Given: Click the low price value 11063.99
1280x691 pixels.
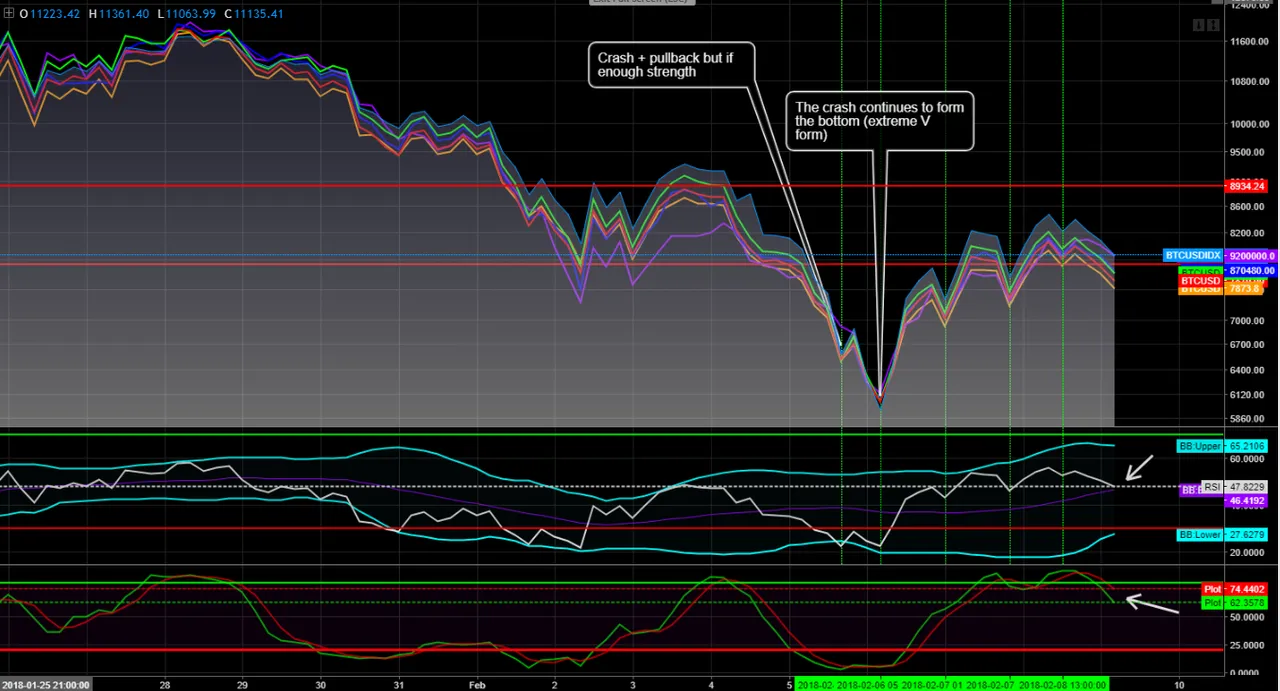Looking at the screenshot, I should [193, 14].
